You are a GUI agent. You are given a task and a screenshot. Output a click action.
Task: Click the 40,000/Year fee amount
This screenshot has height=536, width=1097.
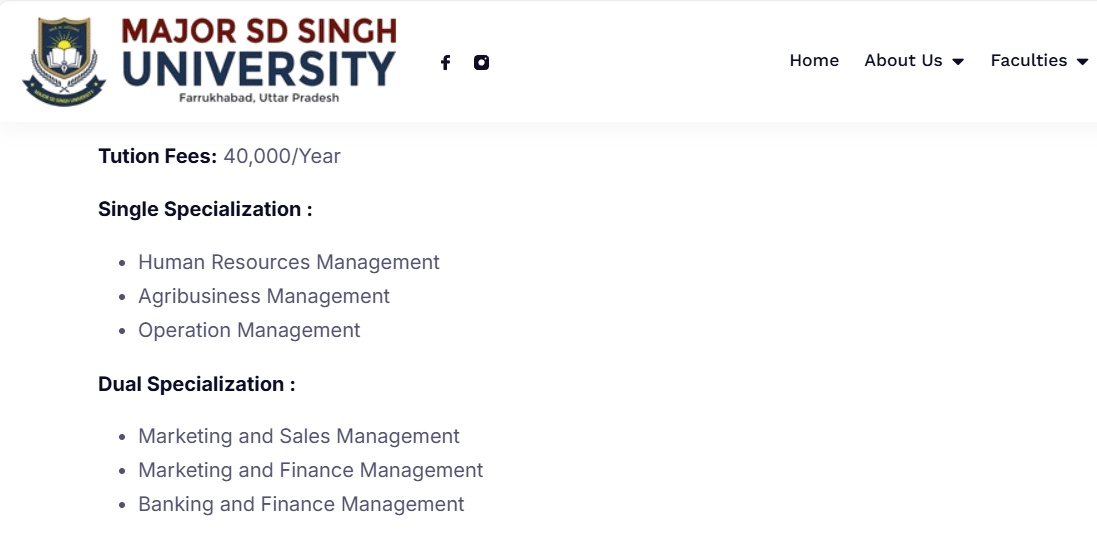click(x=282, y=156)
